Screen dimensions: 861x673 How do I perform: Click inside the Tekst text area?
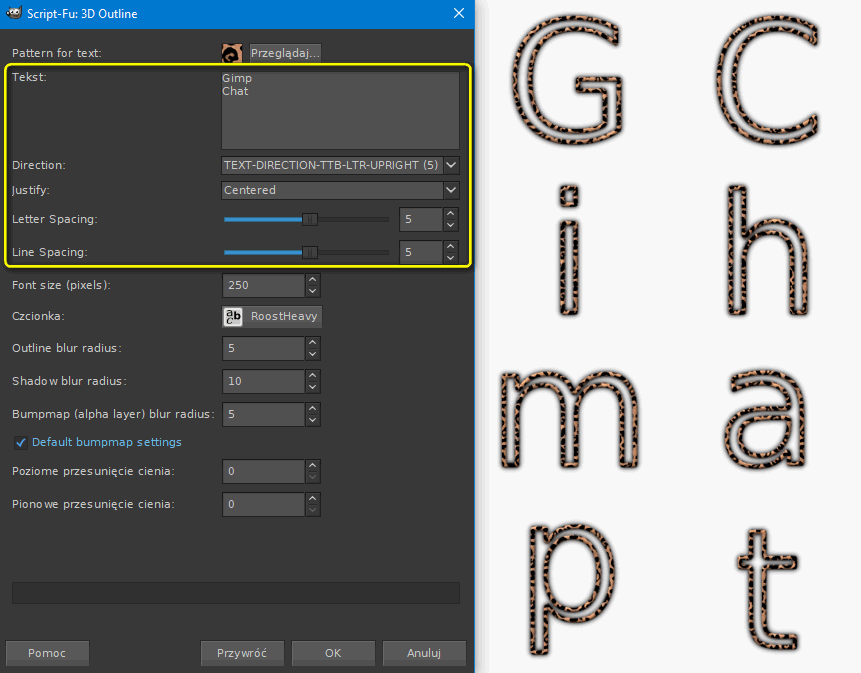(340, 110)
